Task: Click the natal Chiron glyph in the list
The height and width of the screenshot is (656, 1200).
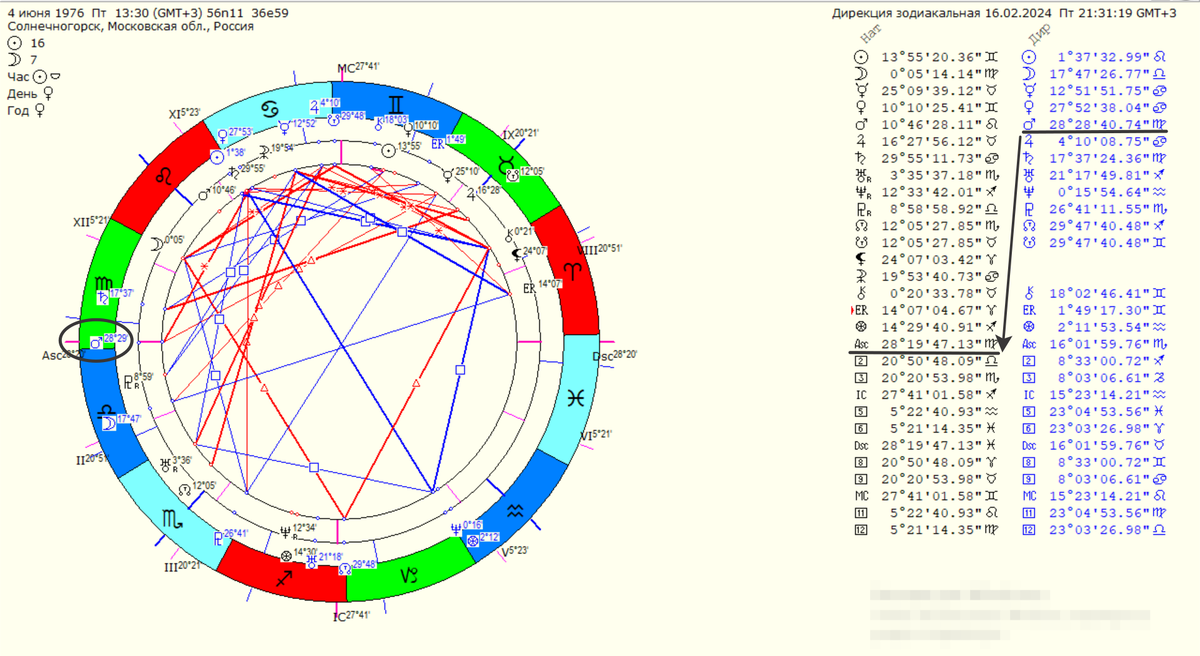Action: coord(861,293)
